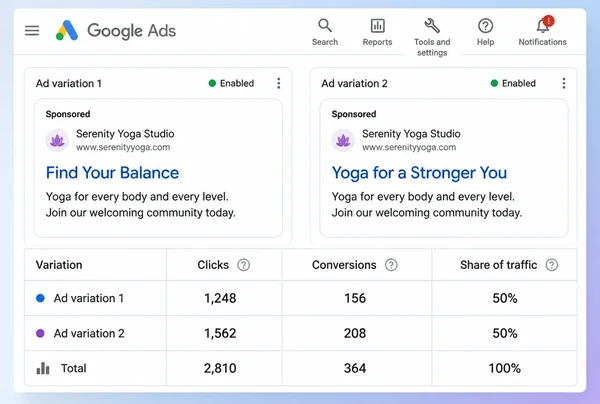Click www.serenityyoga.com in Ad variation 2

click(x=409, y=147)
